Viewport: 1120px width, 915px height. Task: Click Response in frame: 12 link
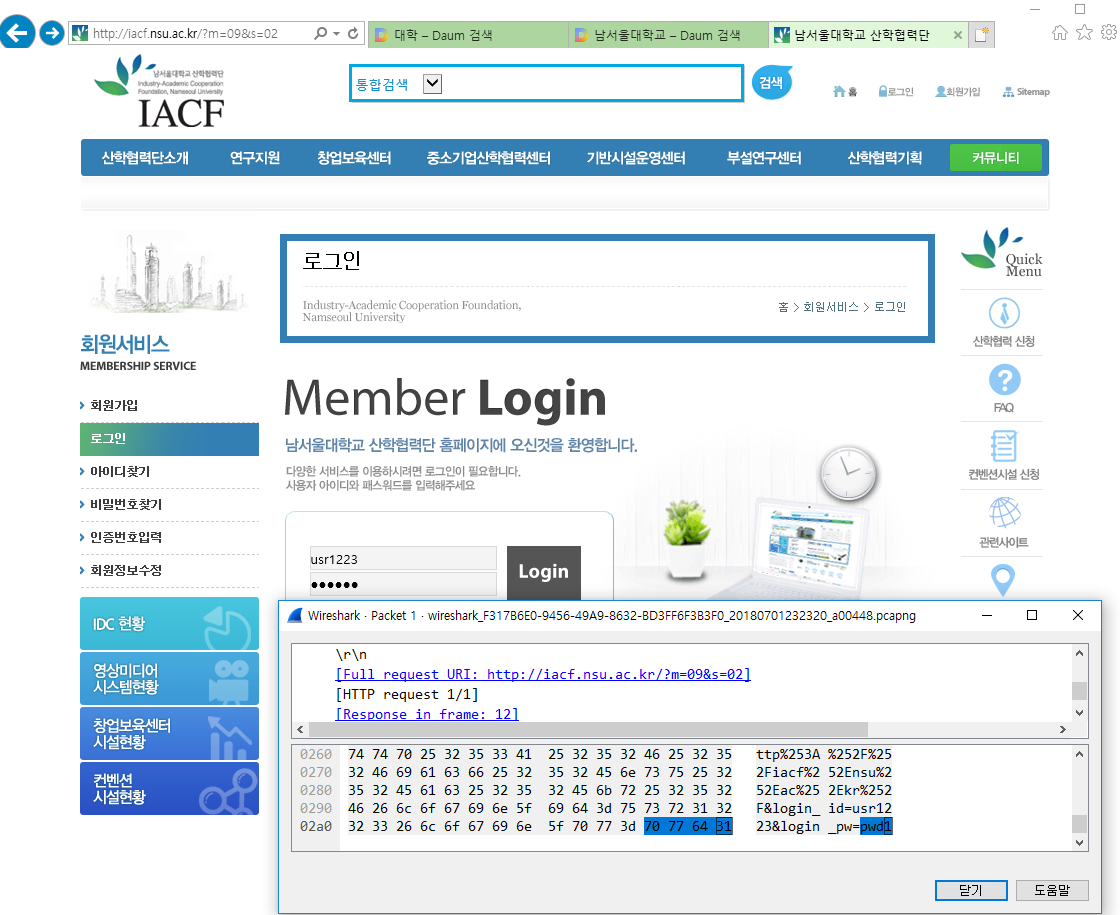tap(427, 714)
